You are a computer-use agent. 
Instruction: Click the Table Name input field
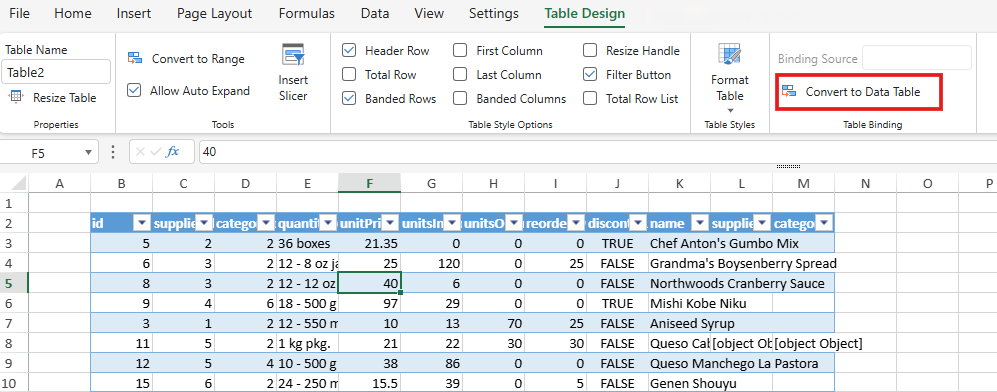57,72
